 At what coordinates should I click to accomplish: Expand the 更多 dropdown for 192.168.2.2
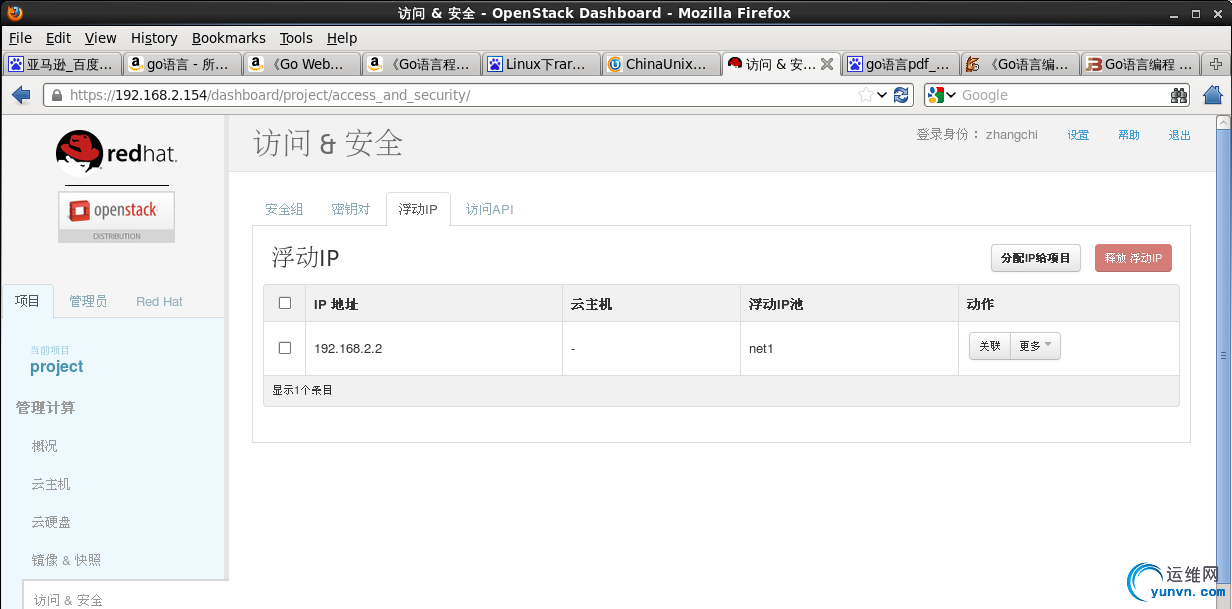click(1035, 346)
